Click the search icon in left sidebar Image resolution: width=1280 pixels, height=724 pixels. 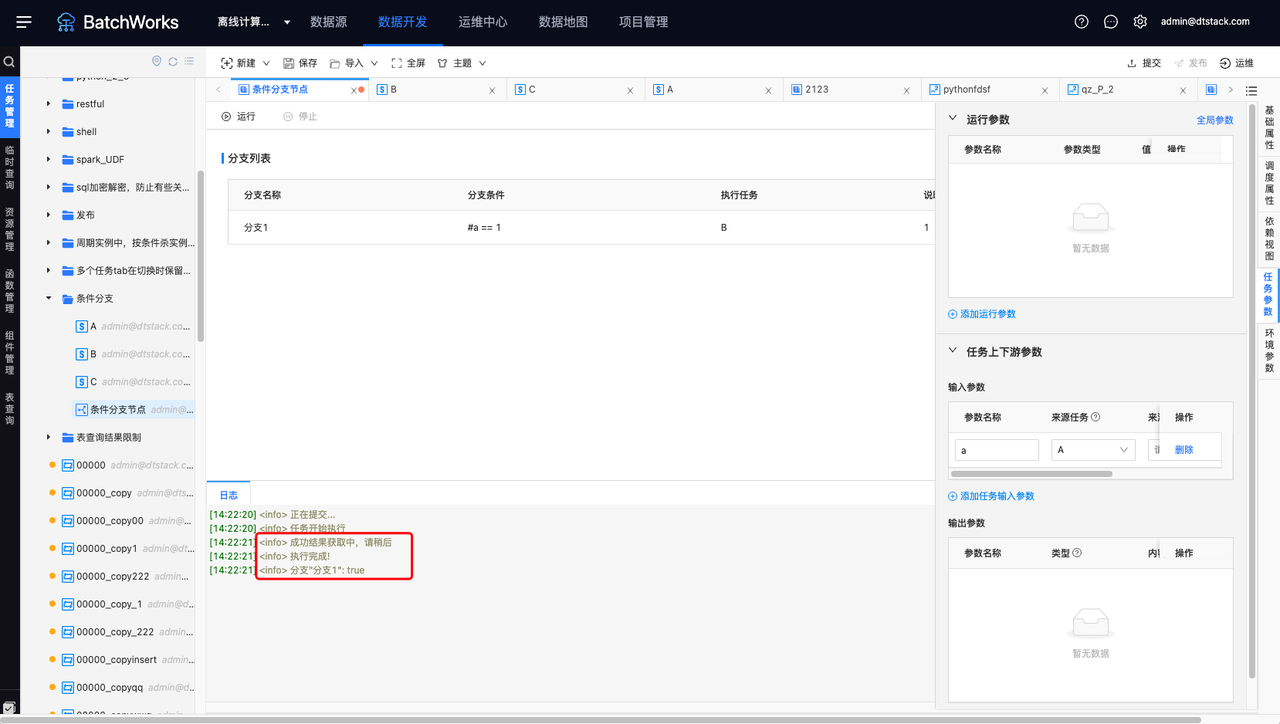pos(9,62)
